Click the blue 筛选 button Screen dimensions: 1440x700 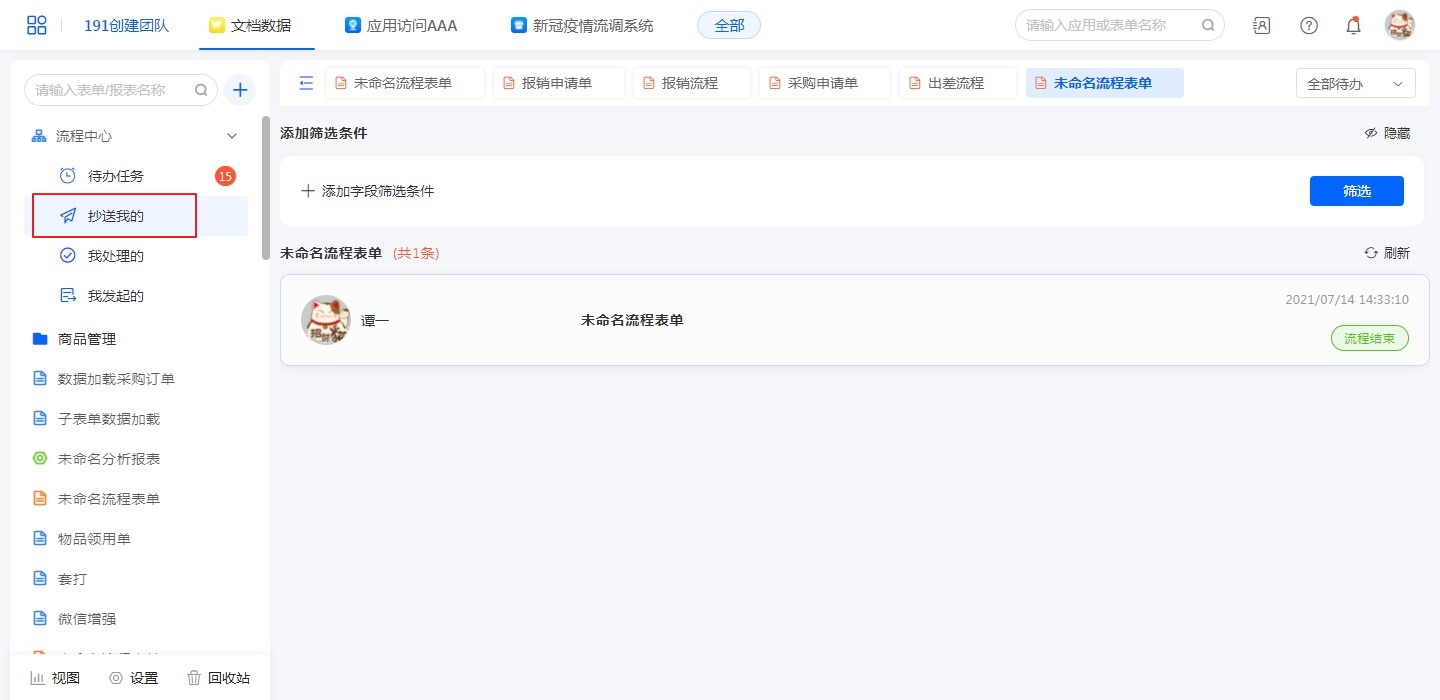pos(1356,191)
